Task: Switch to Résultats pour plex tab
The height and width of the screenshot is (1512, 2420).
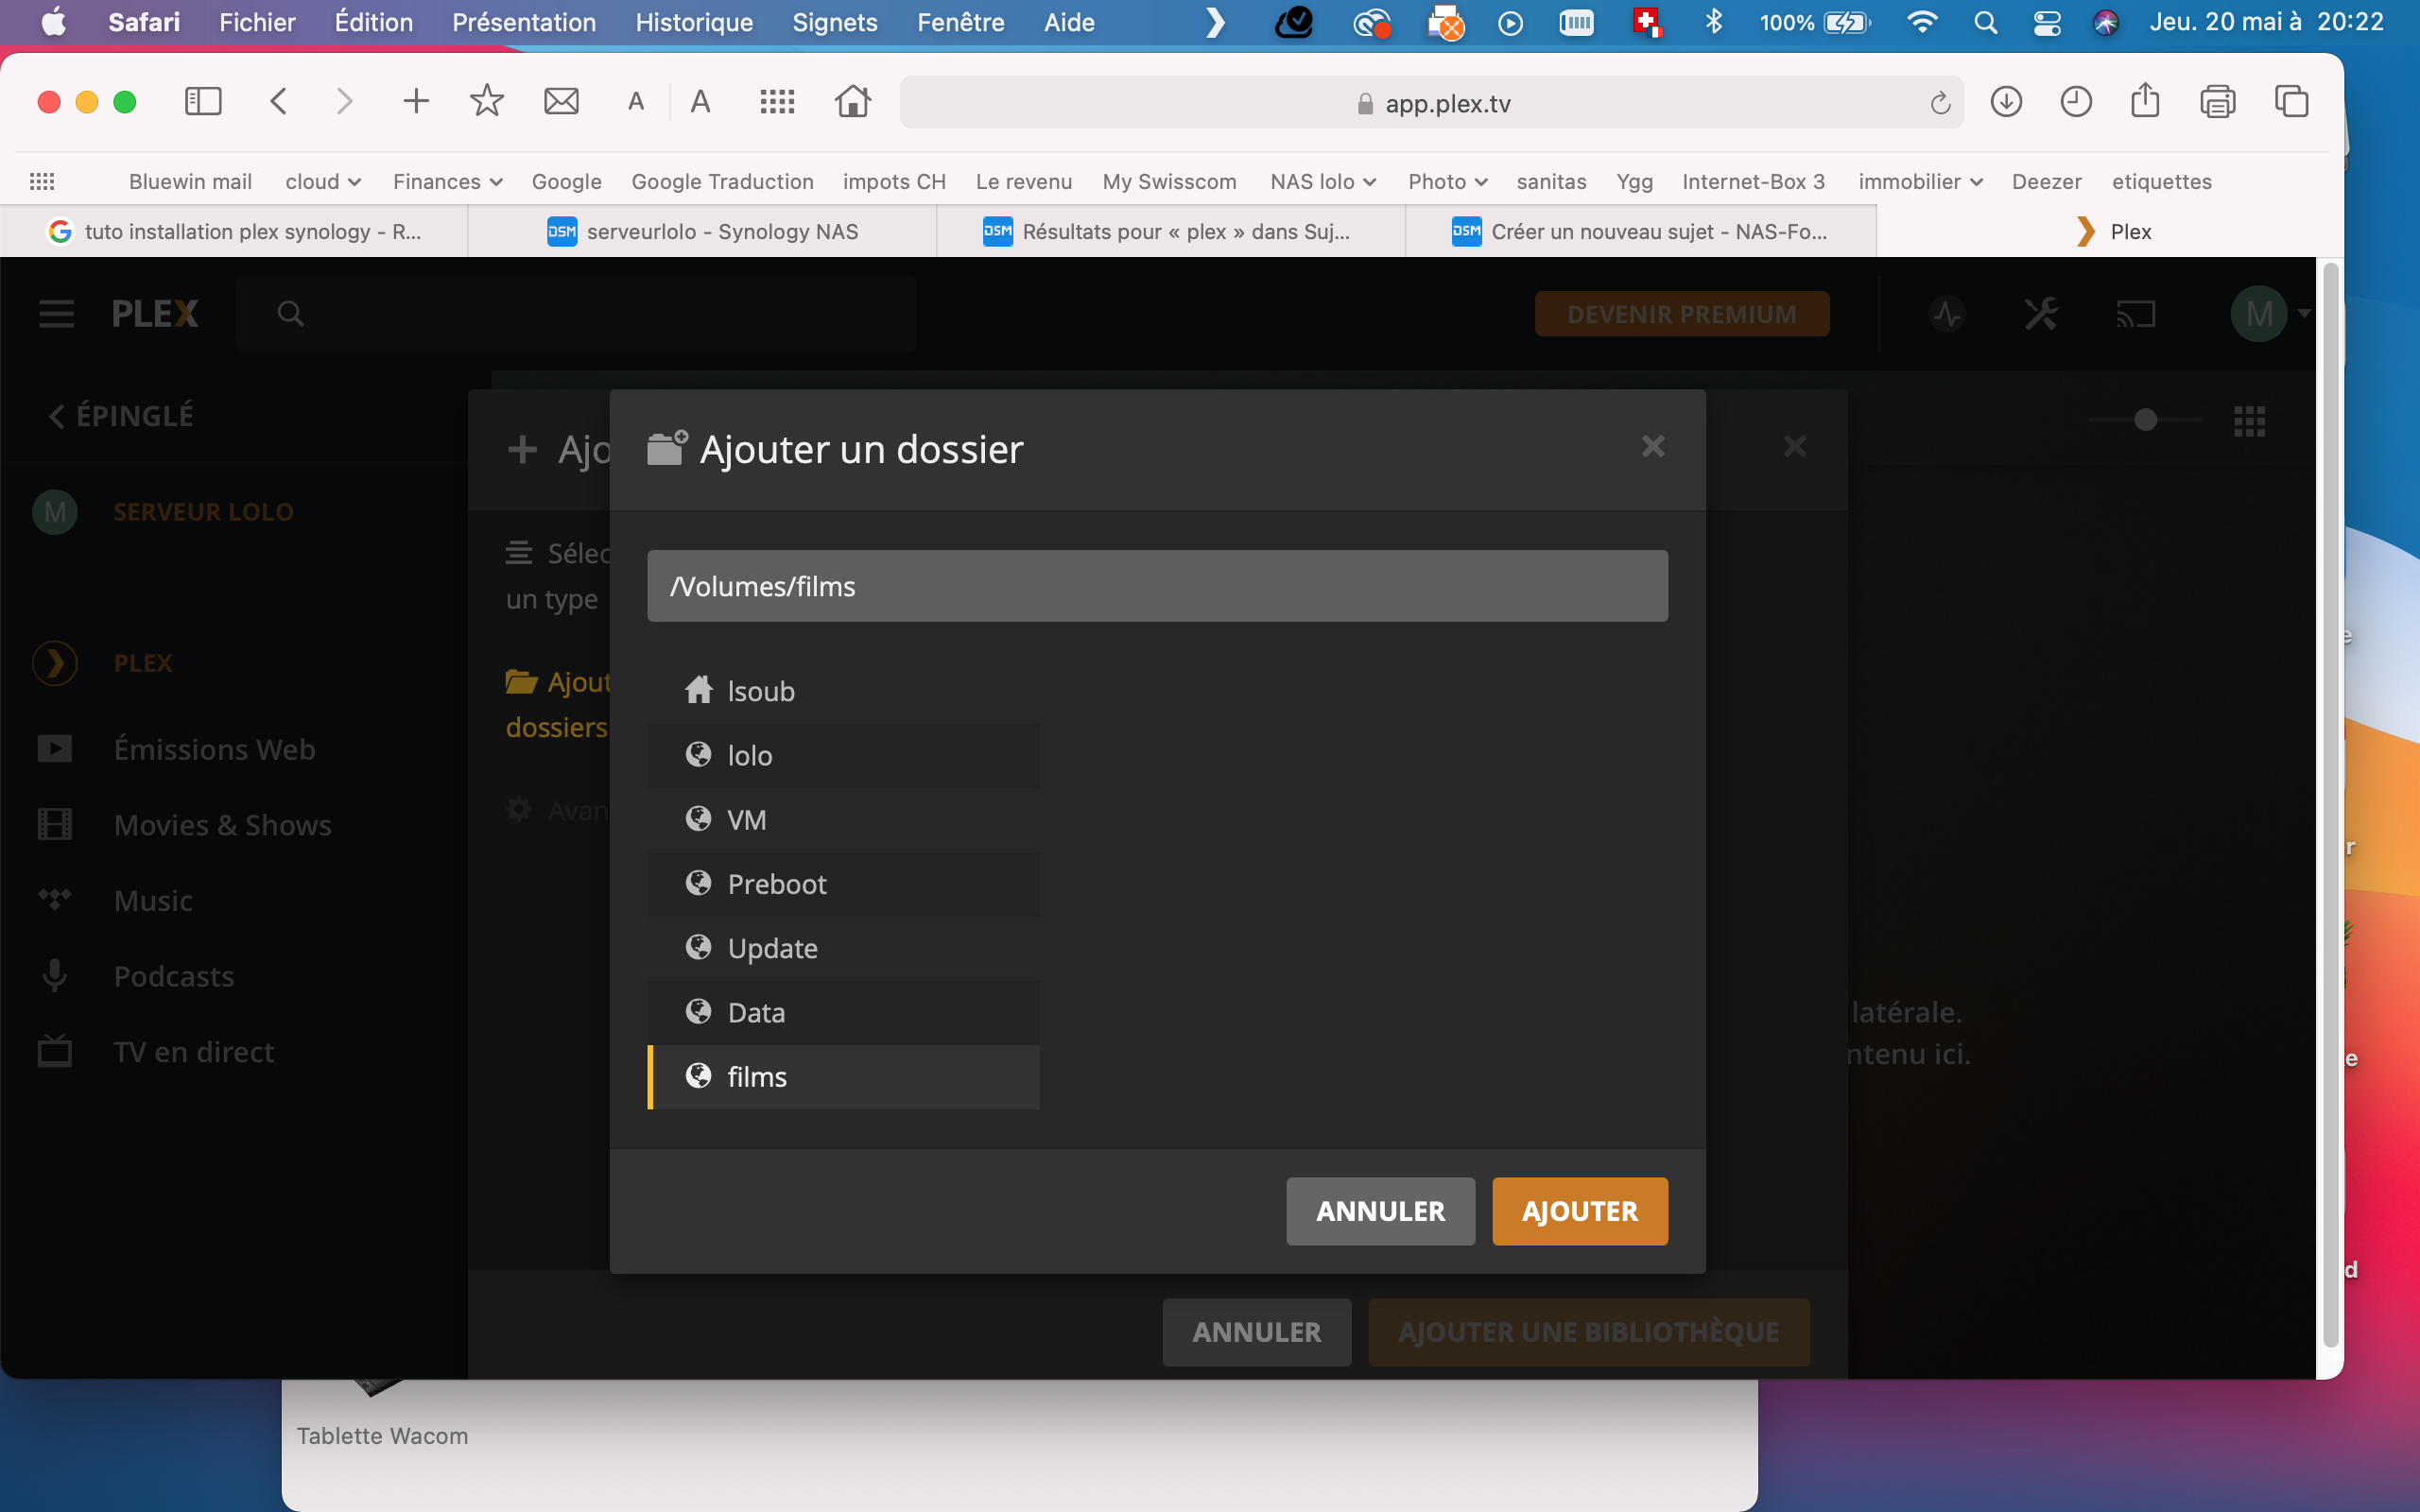Action: click(1170, 231)
